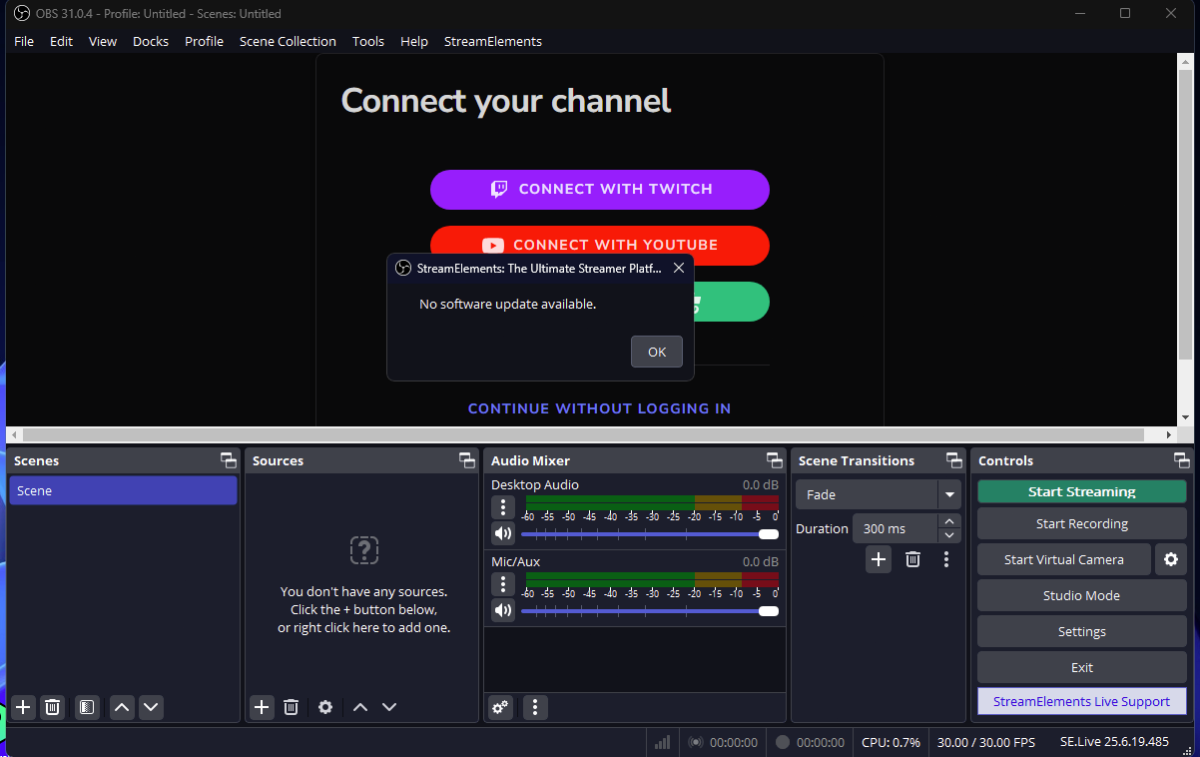Close the StreamElements update dialog

[x=679, y=268]
